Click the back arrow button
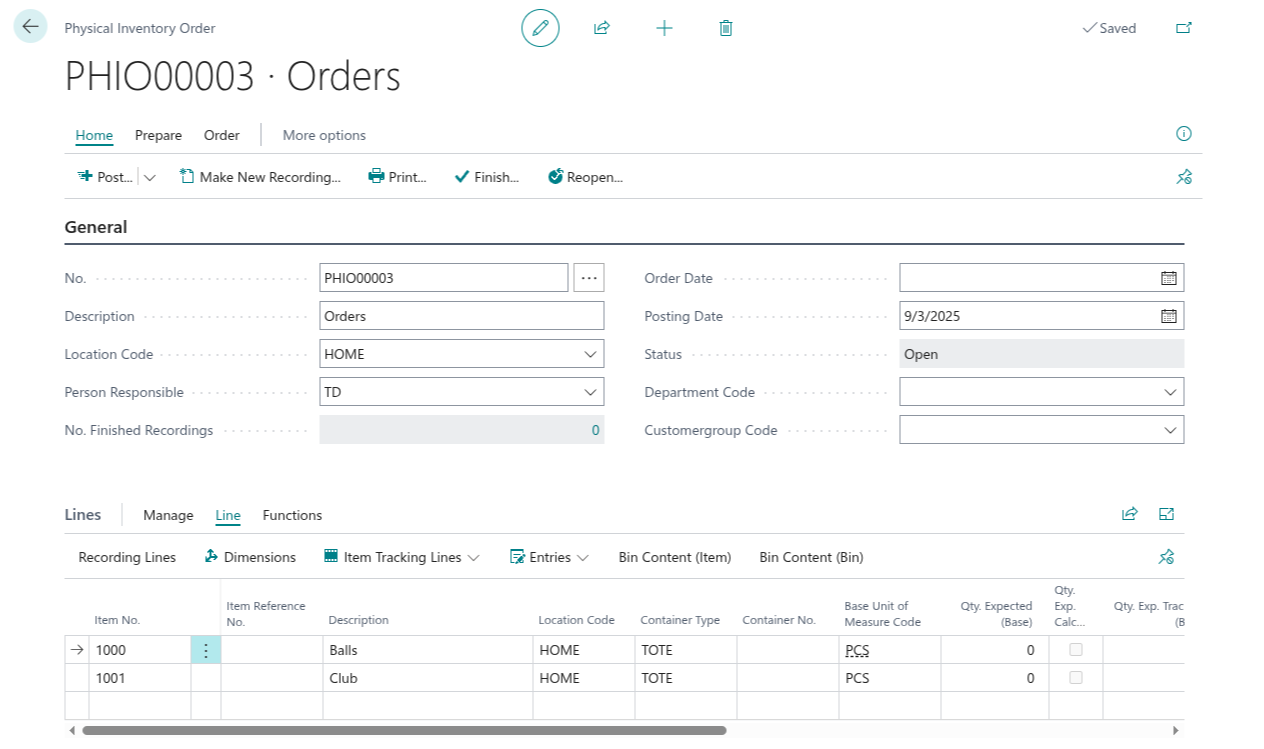The height and width of the screenshot is (749, 1264). [x=30, y=27]
